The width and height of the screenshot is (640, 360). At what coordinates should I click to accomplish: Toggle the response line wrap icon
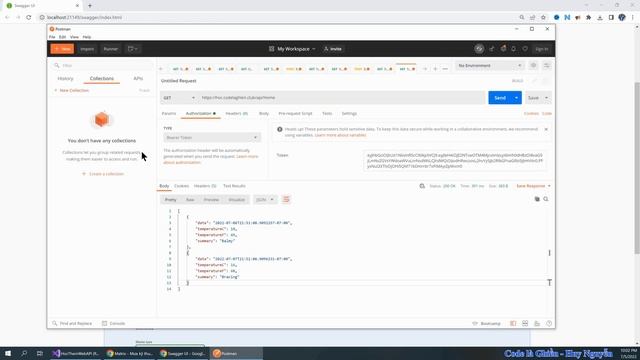pos(286,200)
